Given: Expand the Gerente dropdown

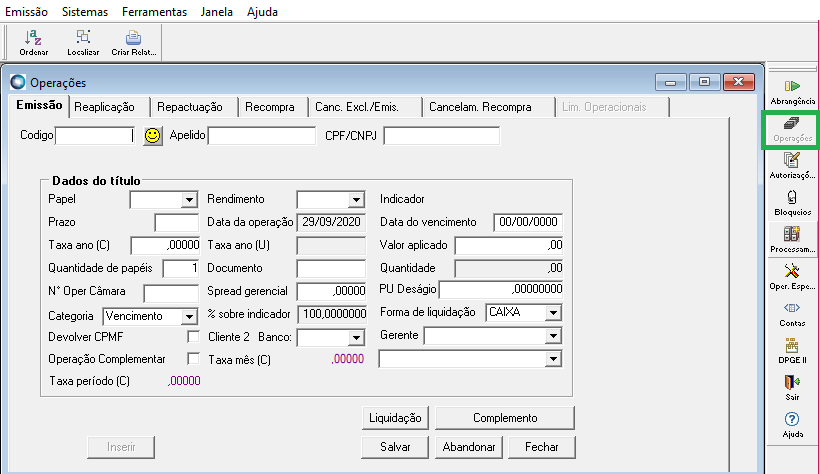Looking at the screenshot, I should 553,336.
